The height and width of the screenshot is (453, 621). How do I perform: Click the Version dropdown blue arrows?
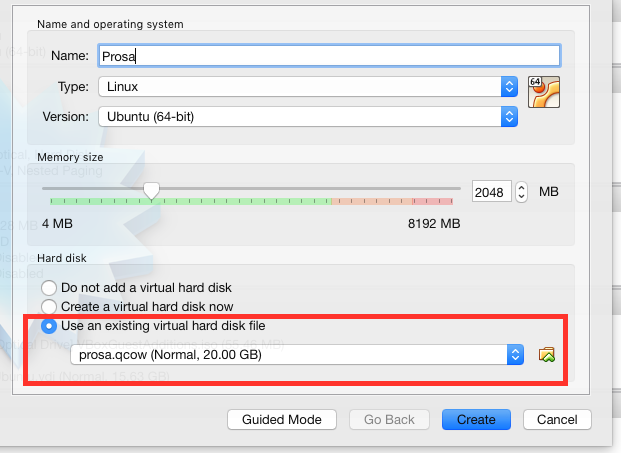(x=509, y=116)
